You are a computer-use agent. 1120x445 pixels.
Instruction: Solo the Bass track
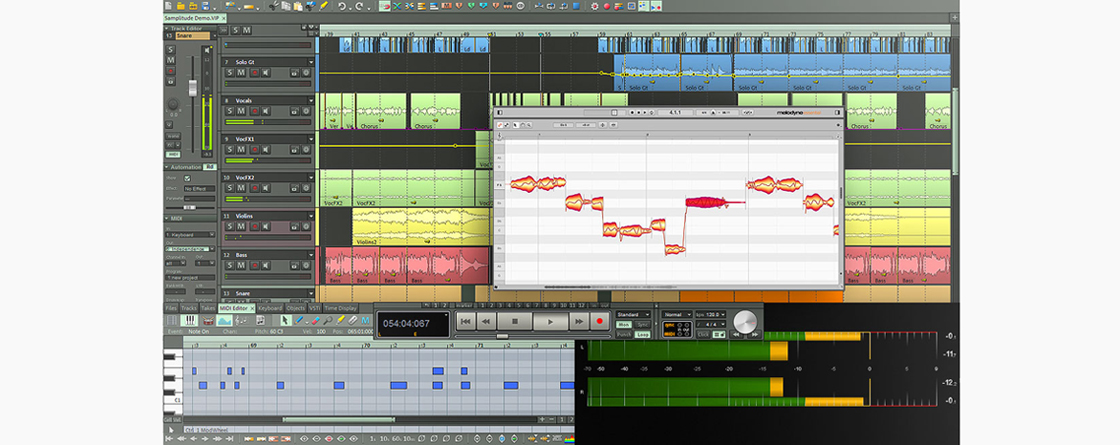coord(229,266)
